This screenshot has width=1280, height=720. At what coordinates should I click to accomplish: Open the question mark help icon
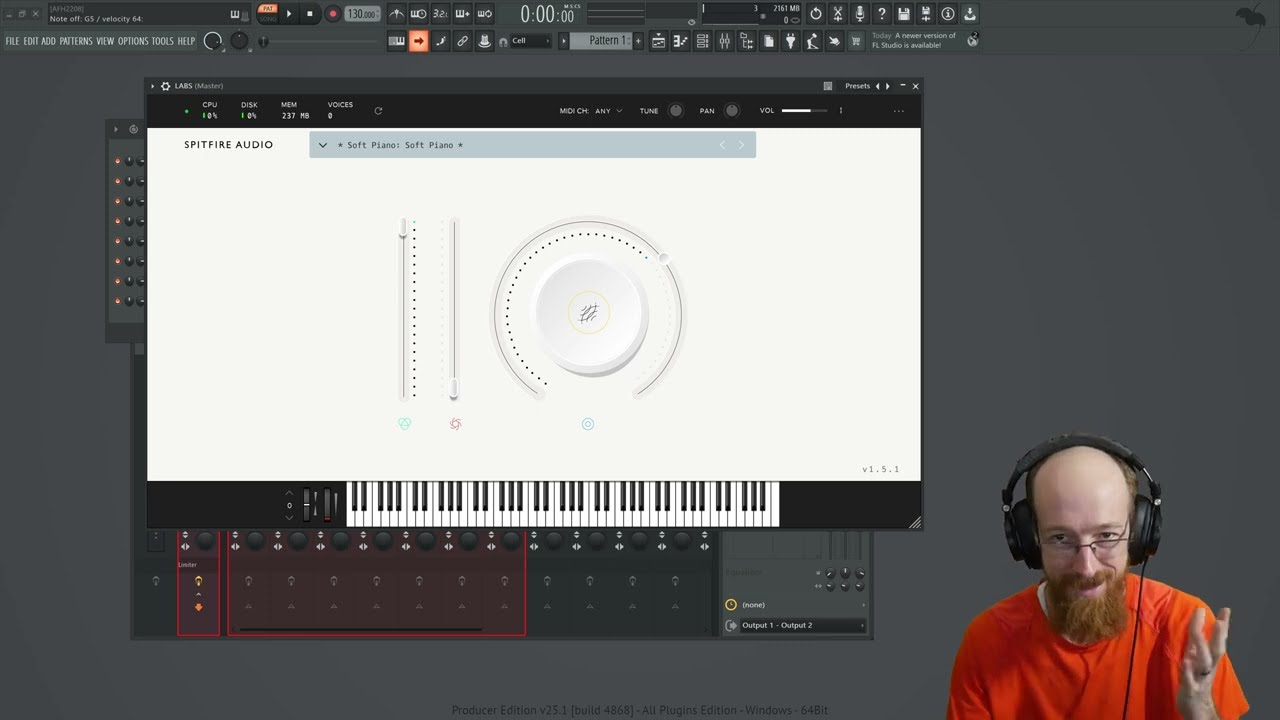[x=882, y=14]
